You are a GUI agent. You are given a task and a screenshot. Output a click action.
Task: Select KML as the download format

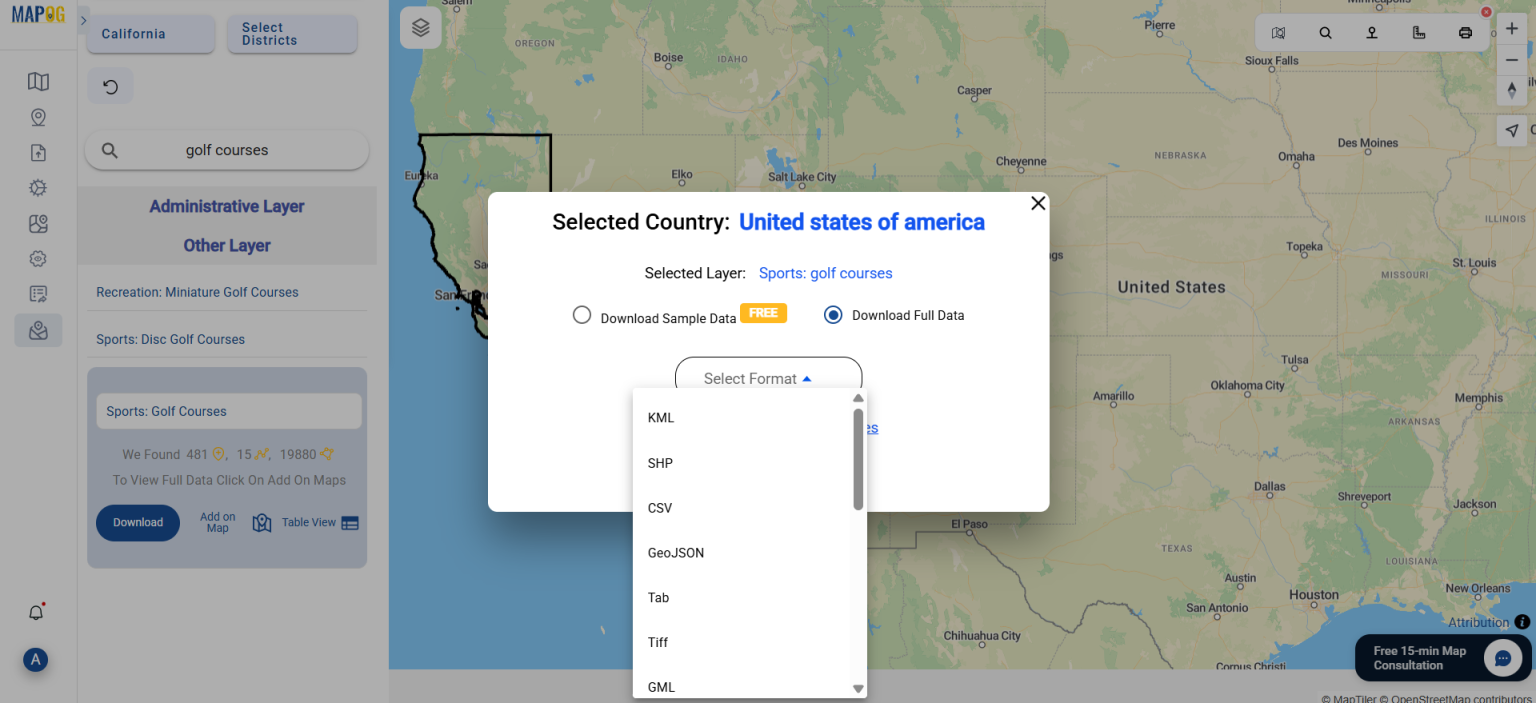661,417
